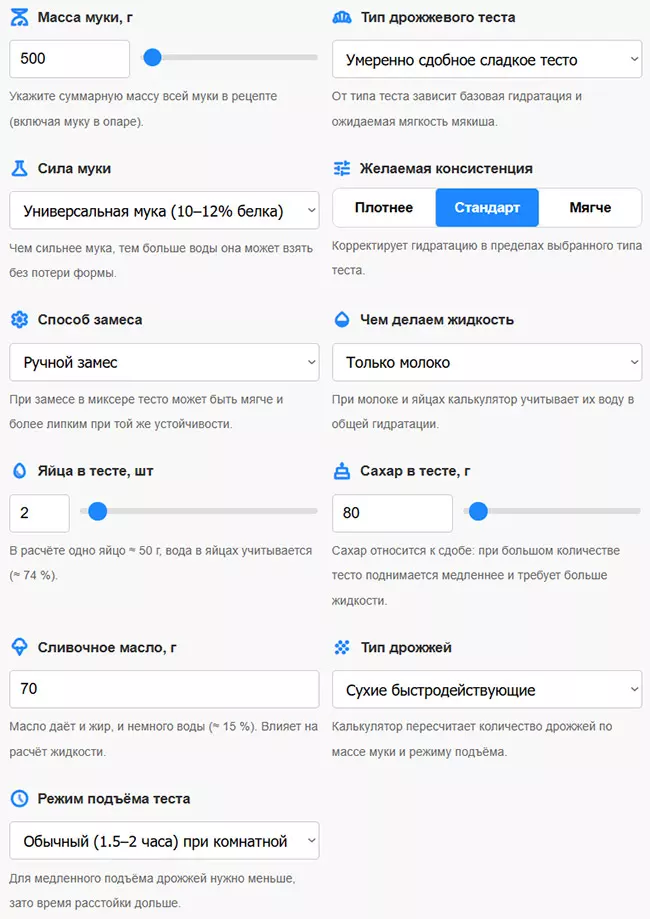Click the liquid drop icon near Чем делаем жидкость

pos(342,319)
